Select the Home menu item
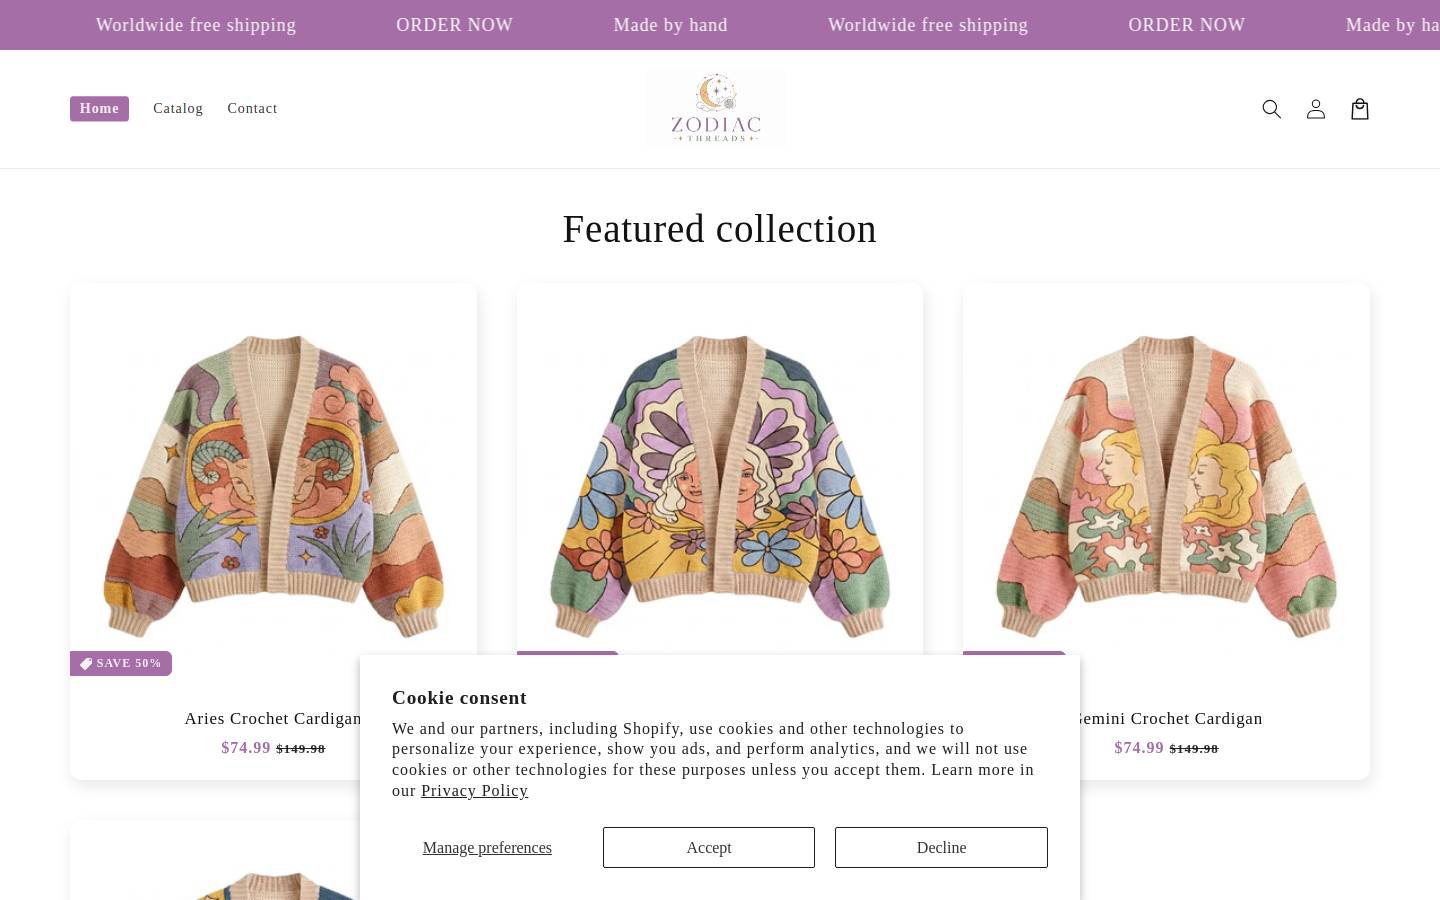The width and height of the screenshot is (1440, 900). point(99,109)
